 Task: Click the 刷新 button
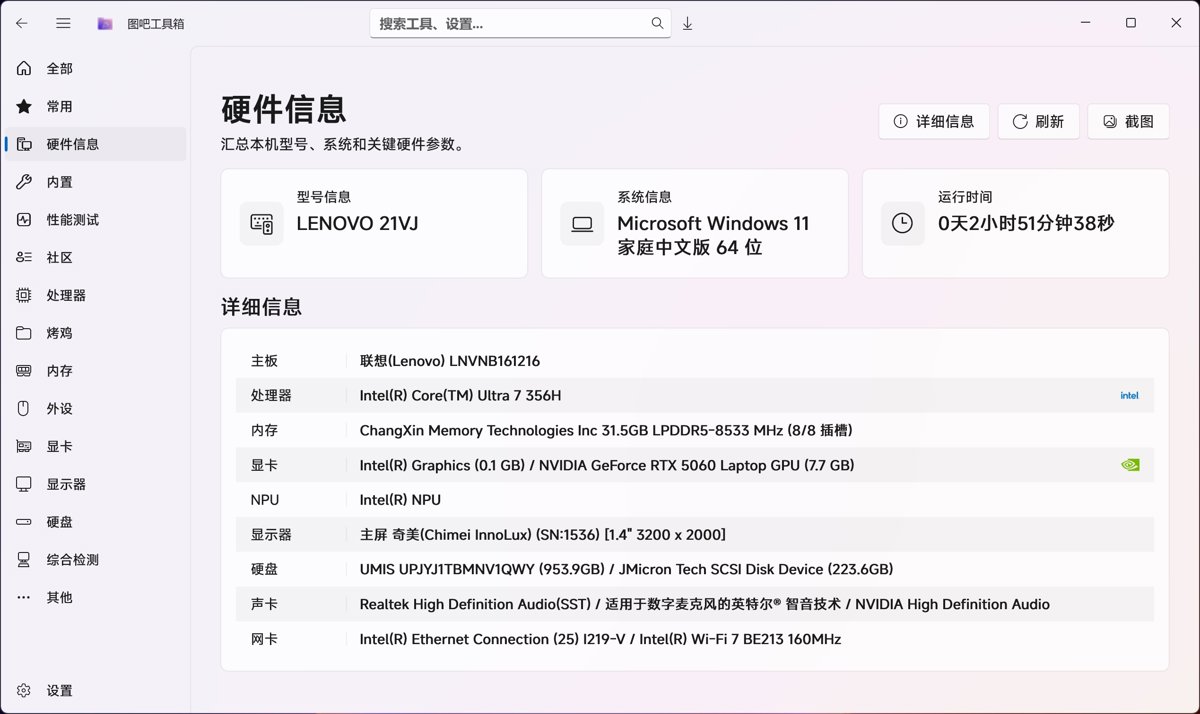(1038, 121)
